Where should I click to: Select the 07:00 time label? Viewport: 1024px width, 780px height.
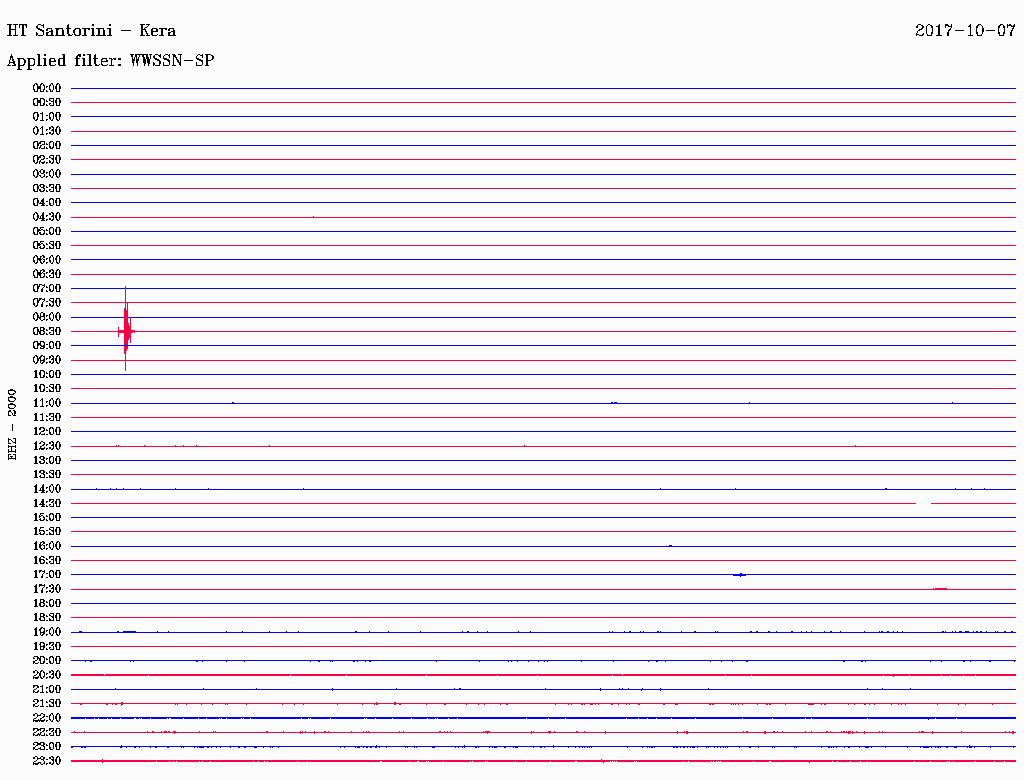coord(47,289)
